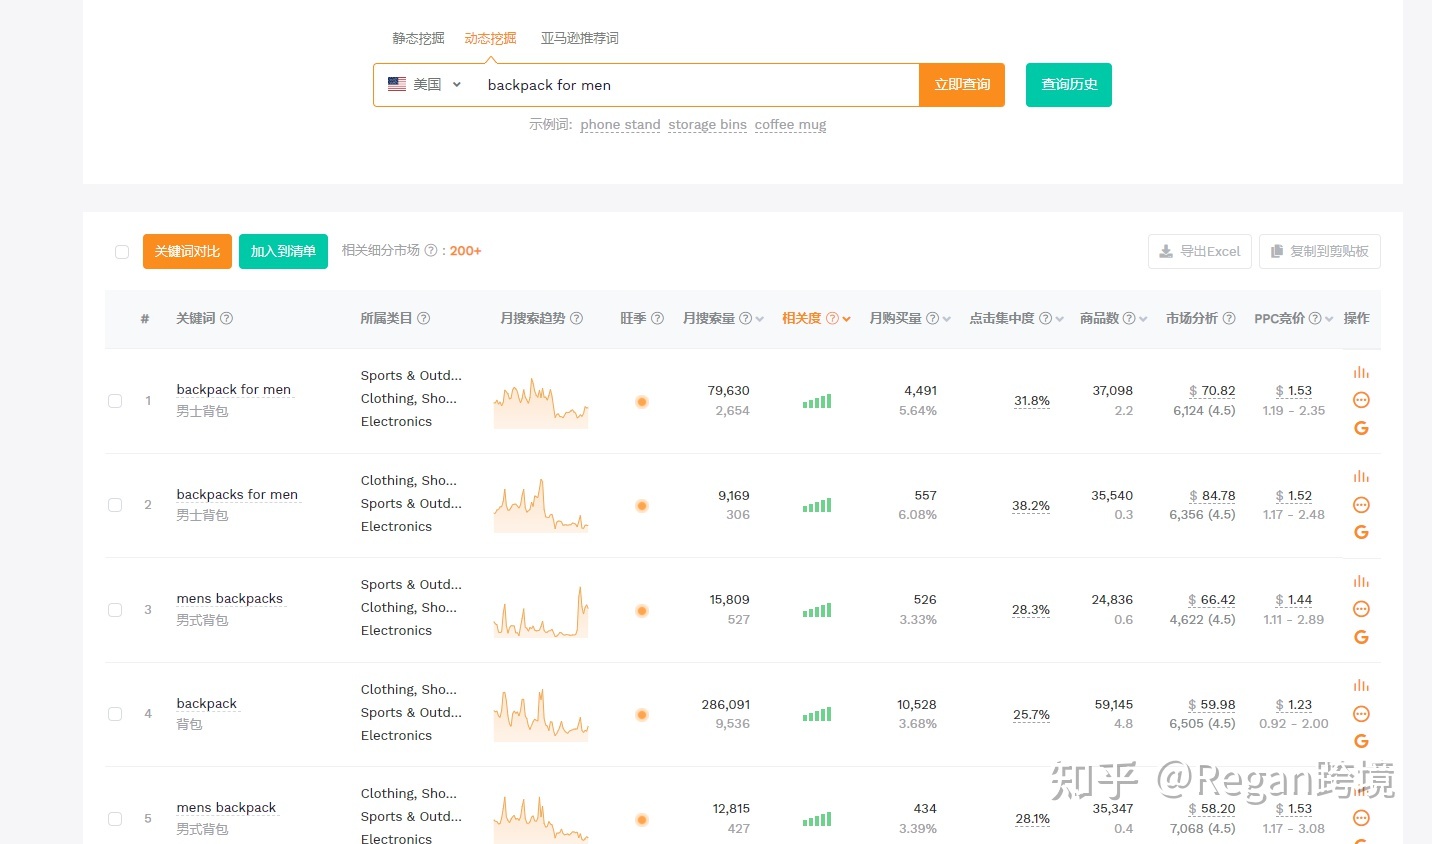Check the box for backpacks for men row
Viewport: 1432px width, 844px height.
(115, 505)
